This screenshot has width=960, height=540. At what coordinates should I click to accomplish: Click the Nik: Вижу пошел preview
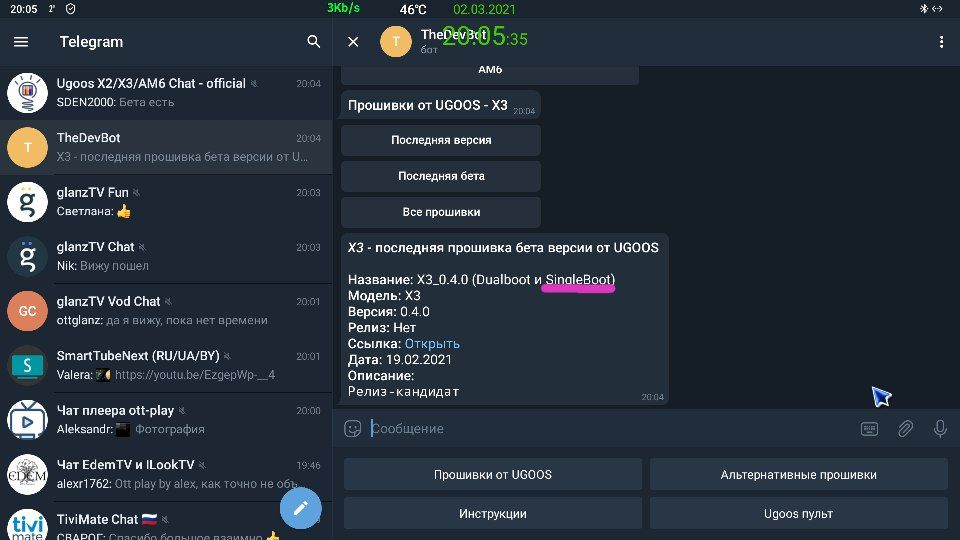pos(102,266)
